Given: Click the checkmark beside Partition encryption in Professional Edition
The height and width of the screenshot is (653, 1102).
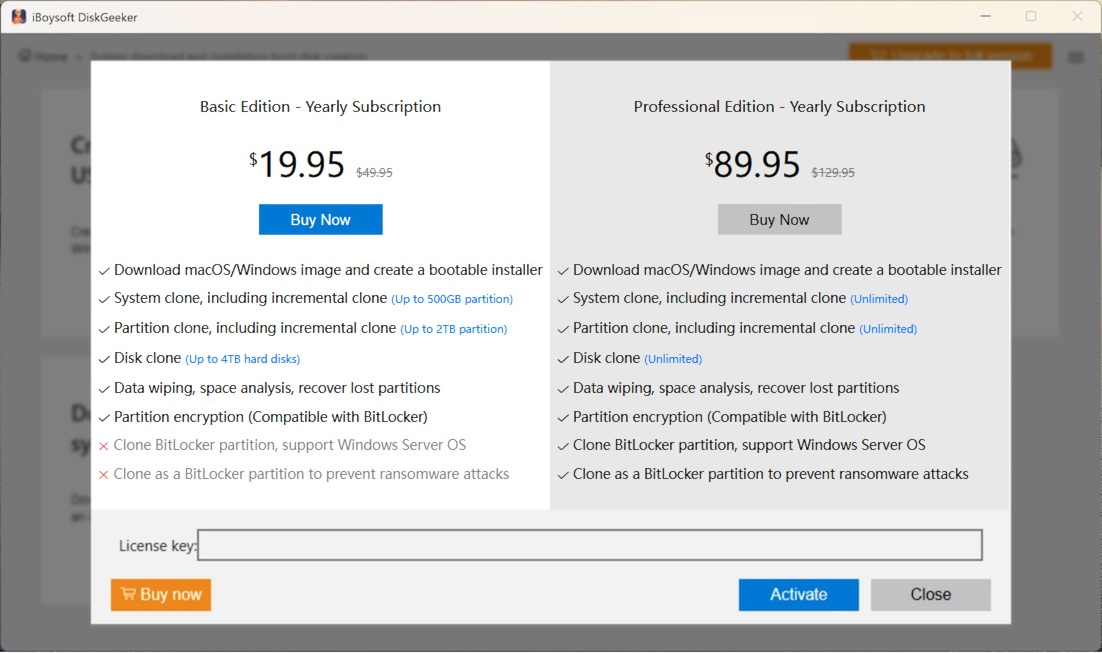Looking at the screenshot, I should coord(563,416).
